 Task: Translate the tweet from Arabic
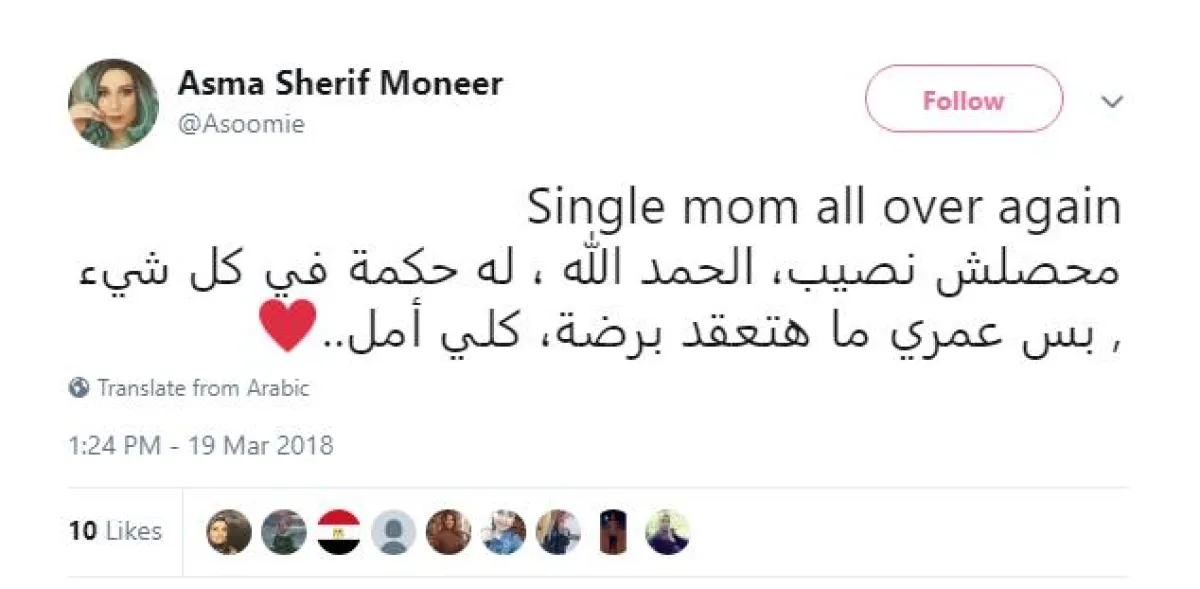[203, 388]
